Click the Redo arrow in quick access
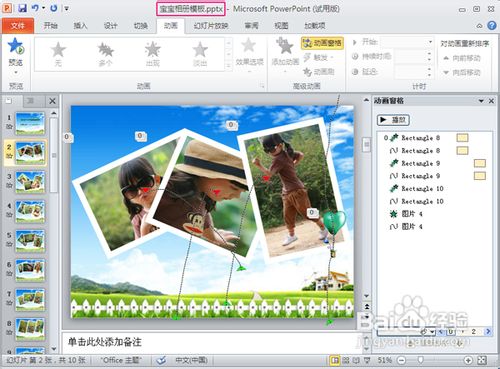The image size is (500, 369). (x=53, y=8)
